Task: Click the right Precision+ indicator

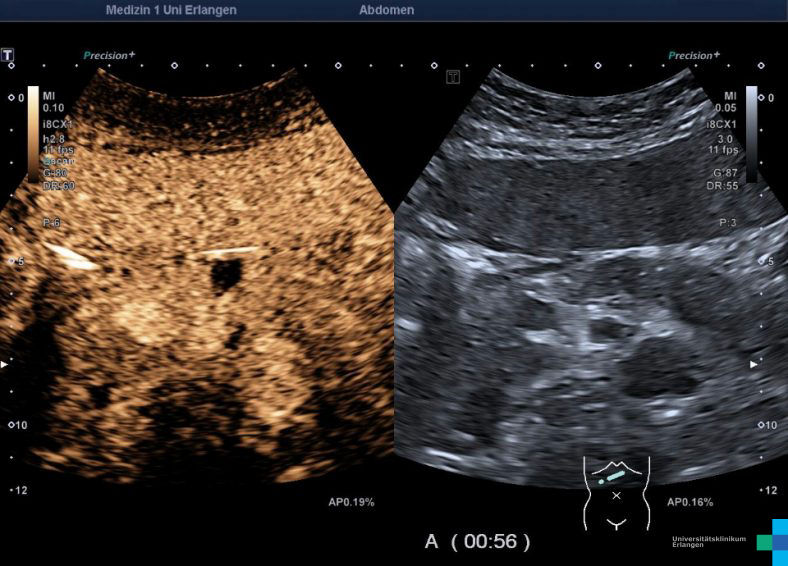Action: coord(693,56)
